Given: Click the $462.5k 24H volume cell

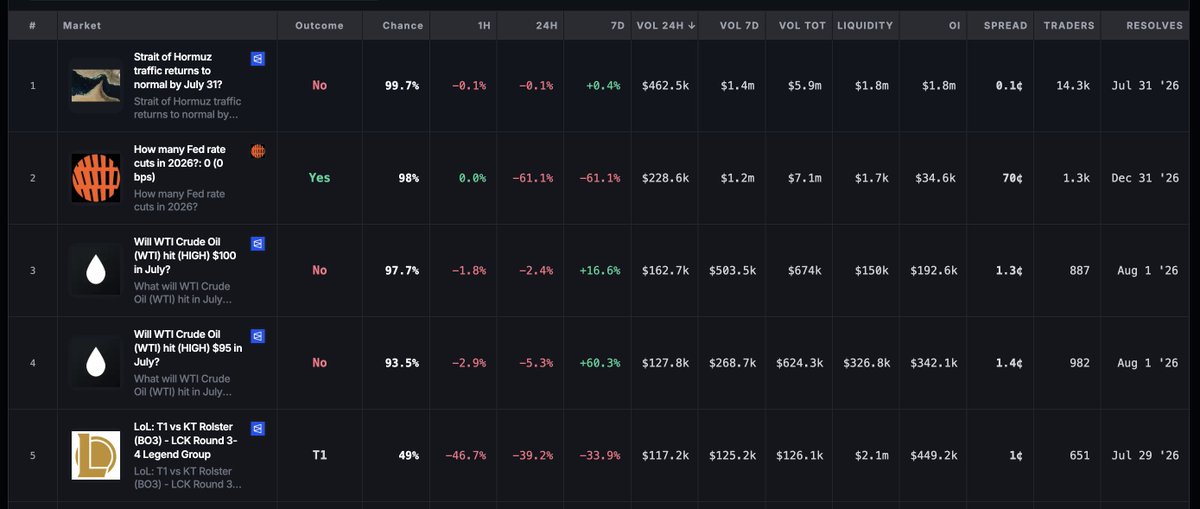Looking at the screenshot, I should (665, 86).
